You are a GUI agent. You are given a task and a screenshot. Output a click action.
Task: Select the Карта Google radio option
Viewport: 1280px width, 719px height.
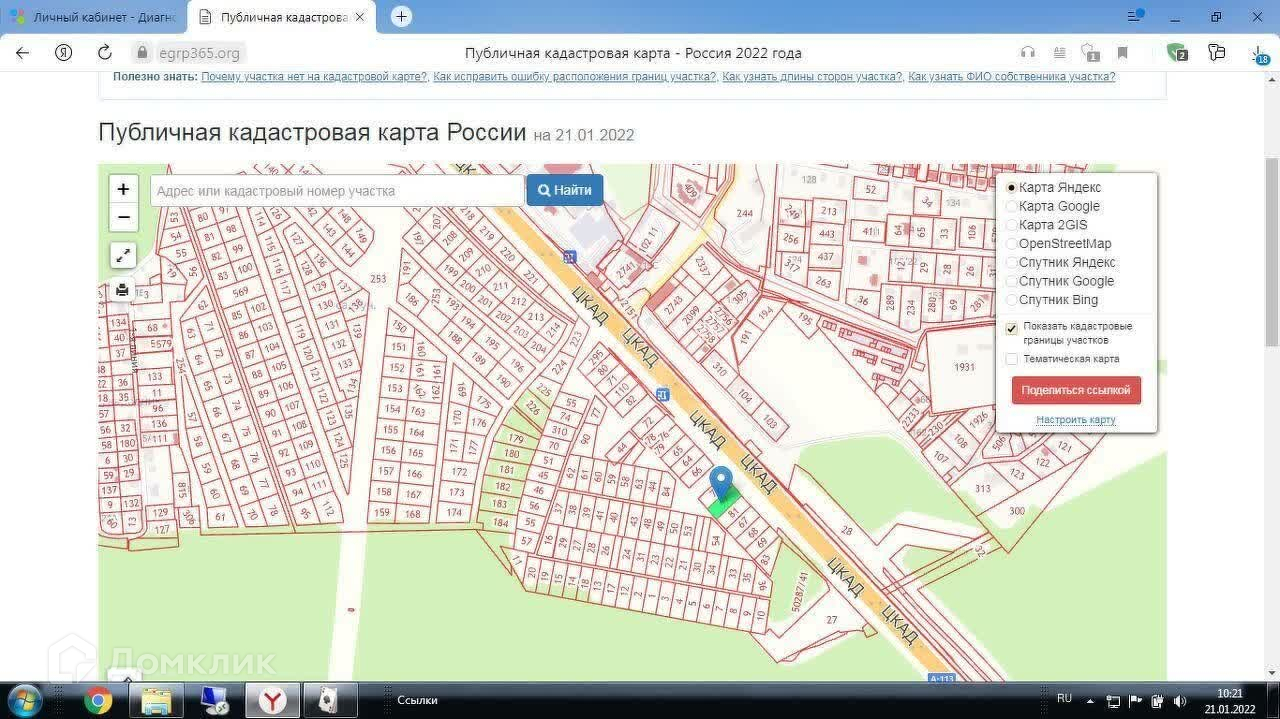[1011, 206]
